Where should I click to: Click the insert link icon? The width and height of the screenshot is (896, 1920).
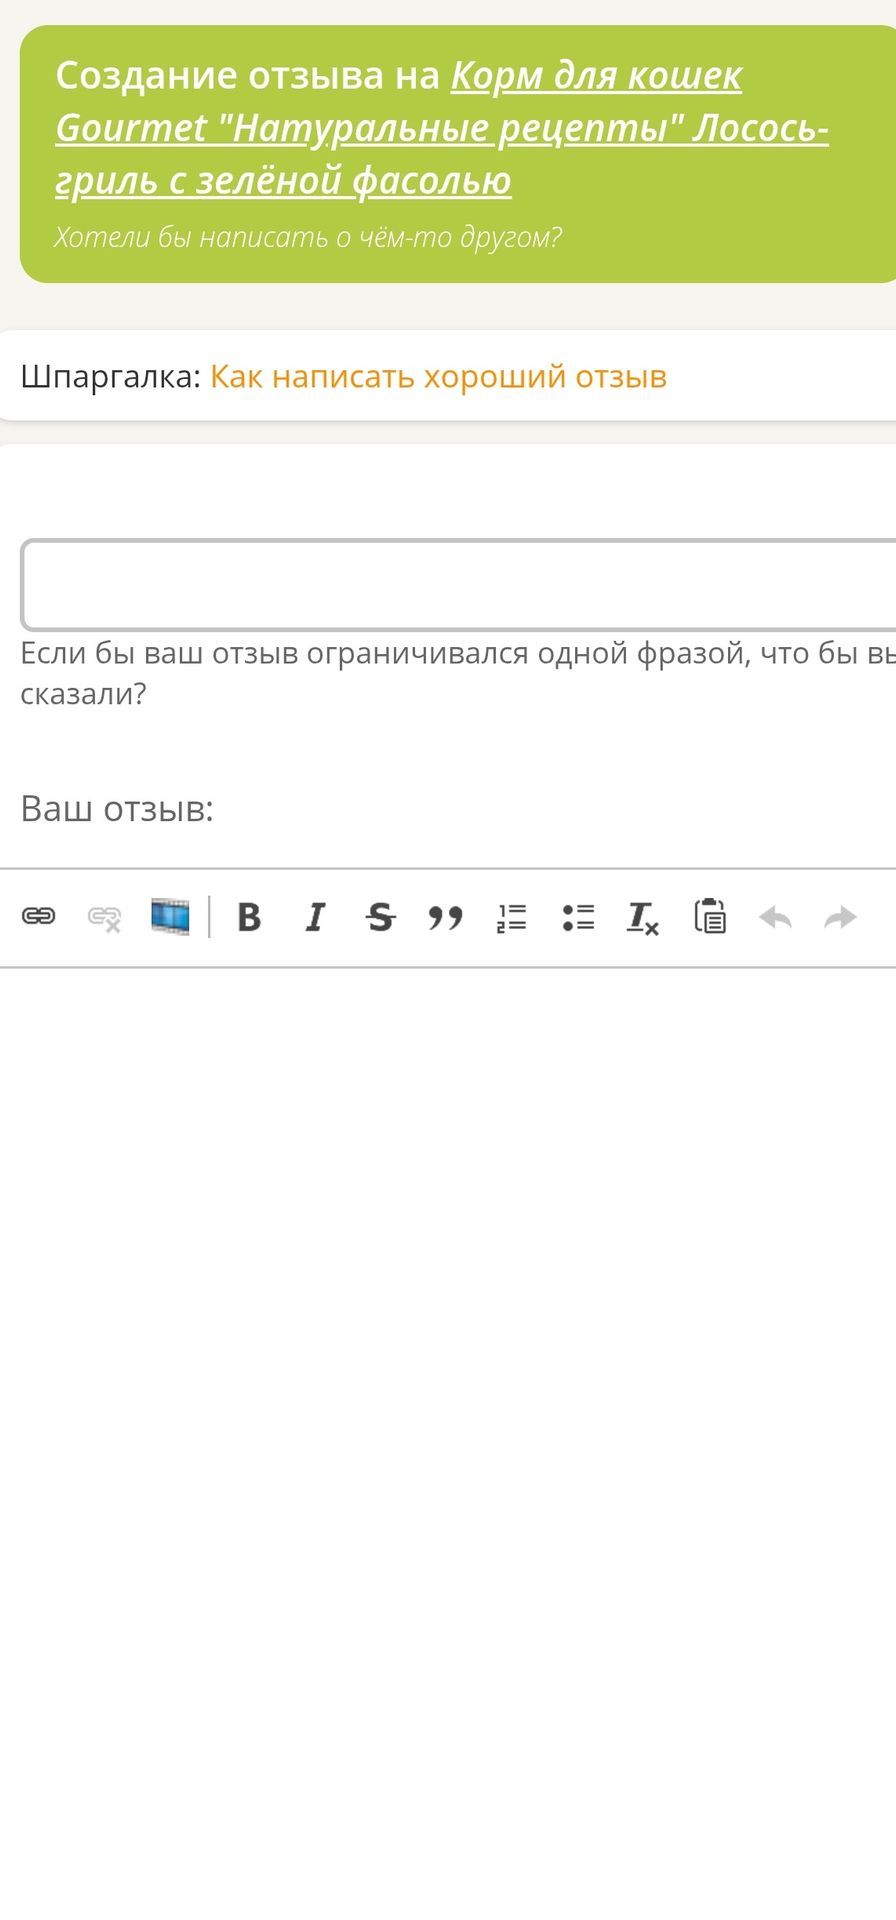(39, 916)
